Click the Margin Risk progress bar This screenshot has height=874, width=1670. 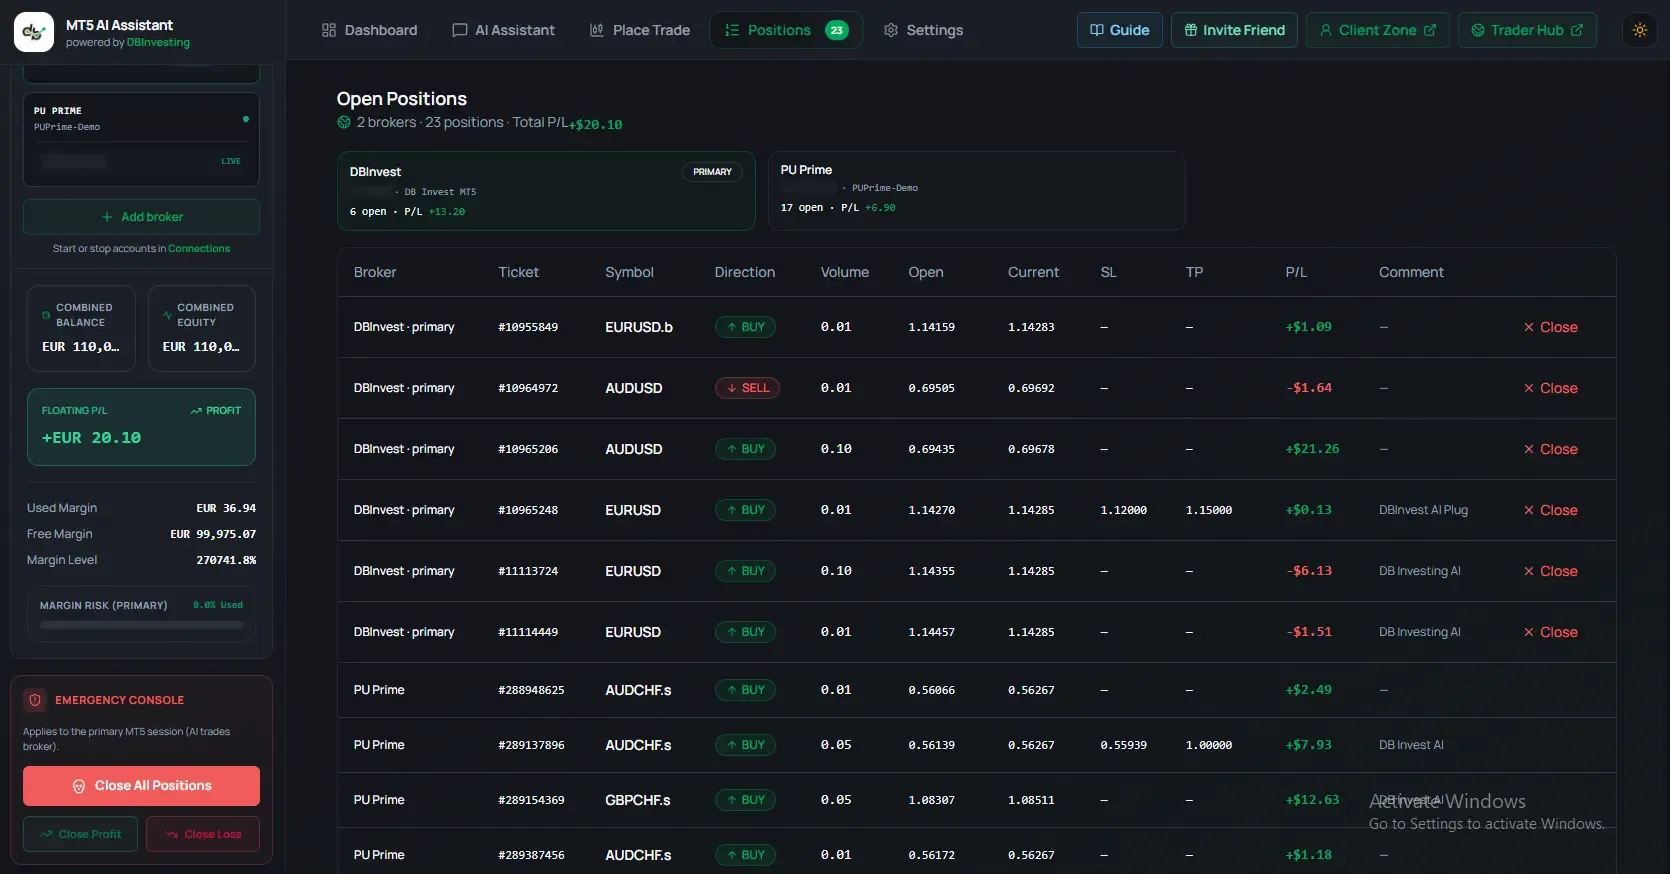click(141, 625)
